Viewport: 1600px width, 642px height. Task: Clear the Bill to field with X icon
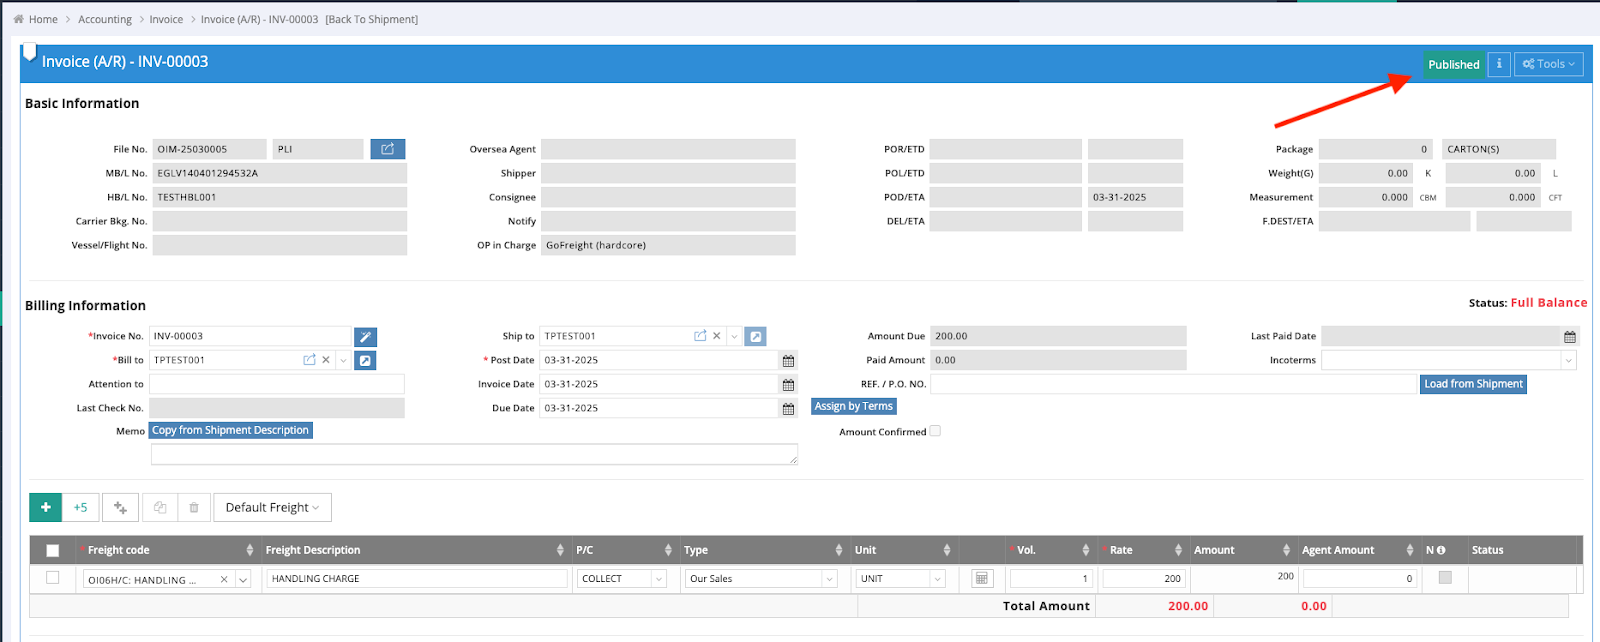coord(326,360)
